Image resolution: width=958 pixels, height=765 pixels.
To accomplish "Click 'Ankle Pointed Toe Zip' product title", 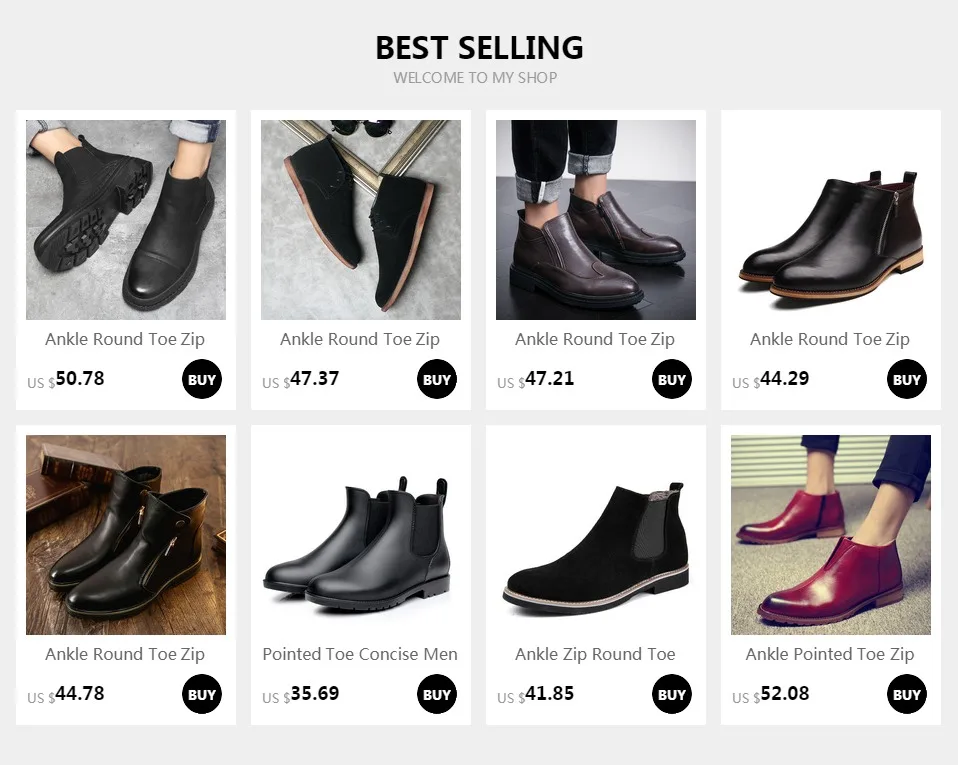I will point(830,654).
